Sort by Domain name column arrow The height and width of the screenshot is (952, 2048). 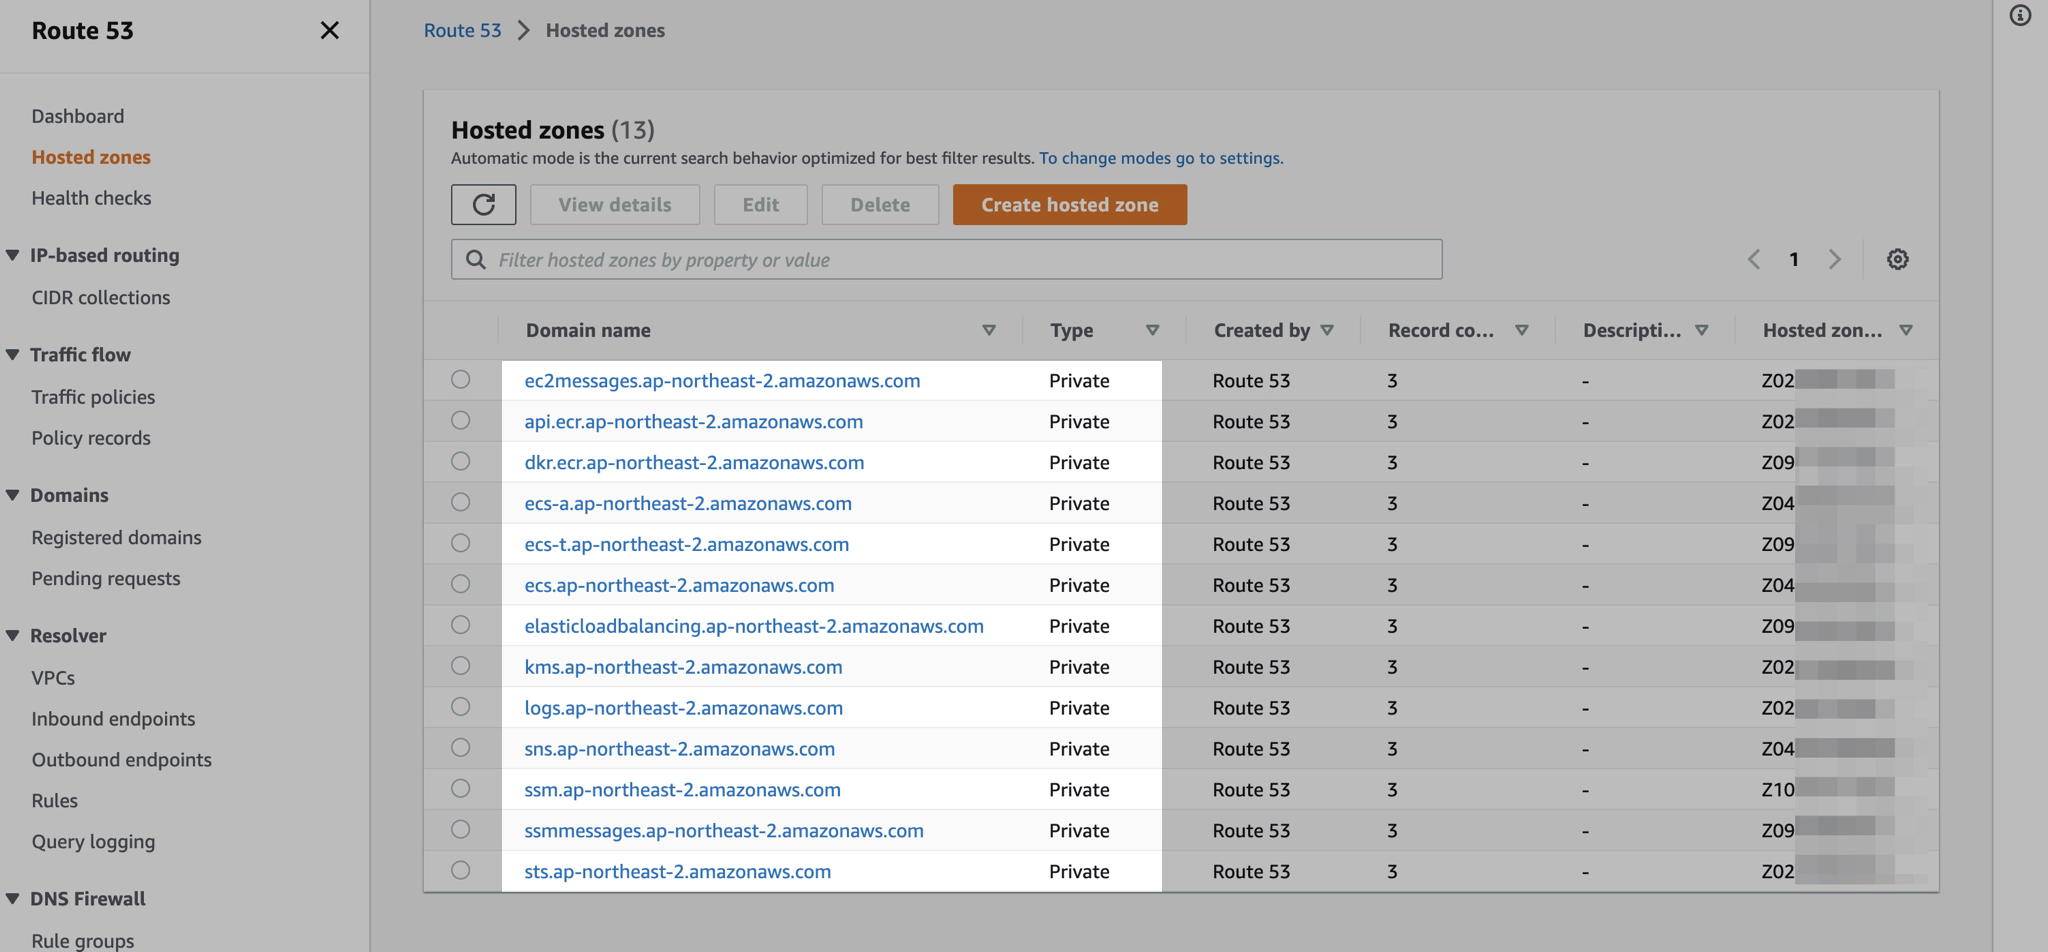tap(988, 330)
